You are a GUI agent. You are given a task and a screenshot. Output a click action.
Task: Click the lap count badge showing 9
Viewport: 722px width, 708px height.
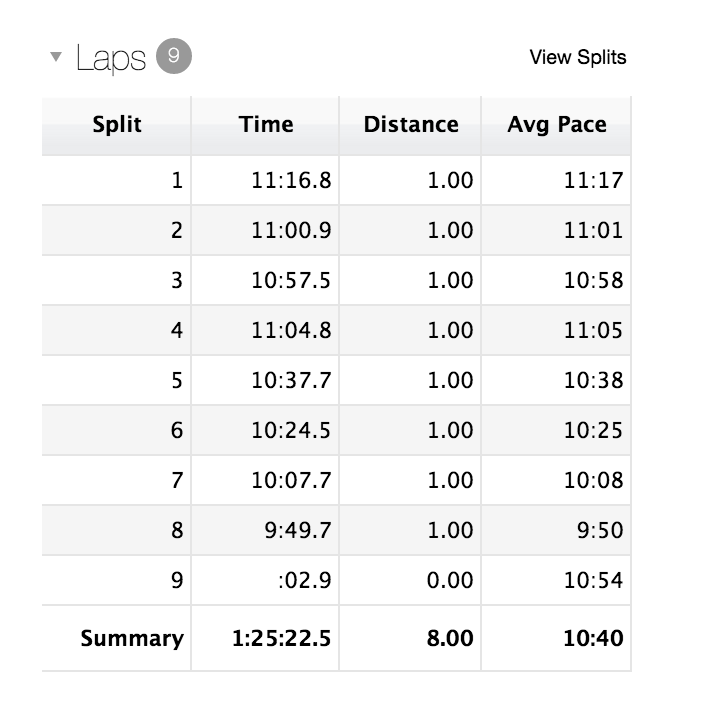pos(174,57)
